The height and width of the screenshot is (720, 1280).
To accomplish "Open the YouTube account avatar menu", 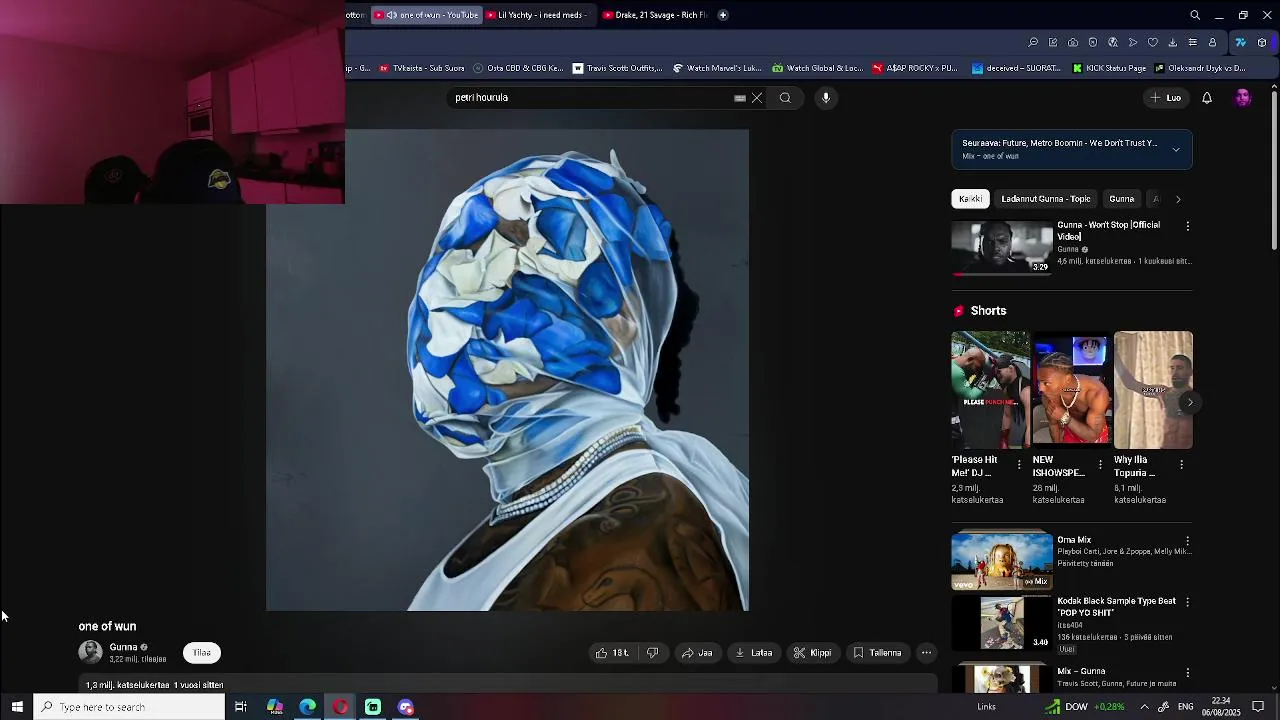I will point(1243,98).
